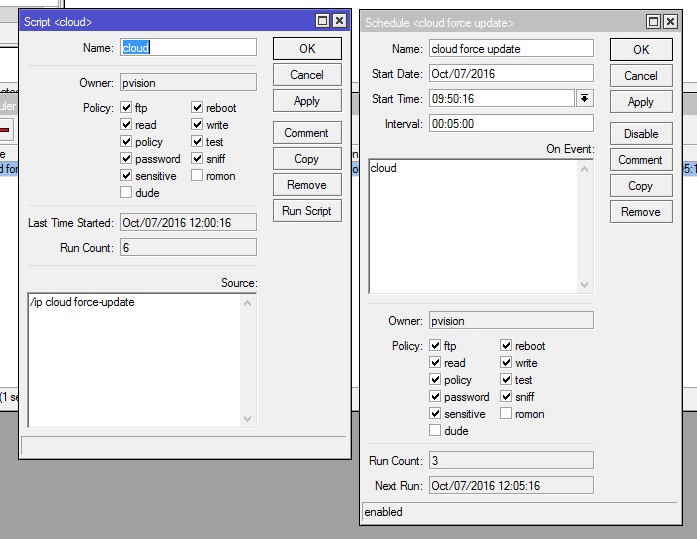
Task: Add a Comment to the script
Action: [x=307, y=133]
